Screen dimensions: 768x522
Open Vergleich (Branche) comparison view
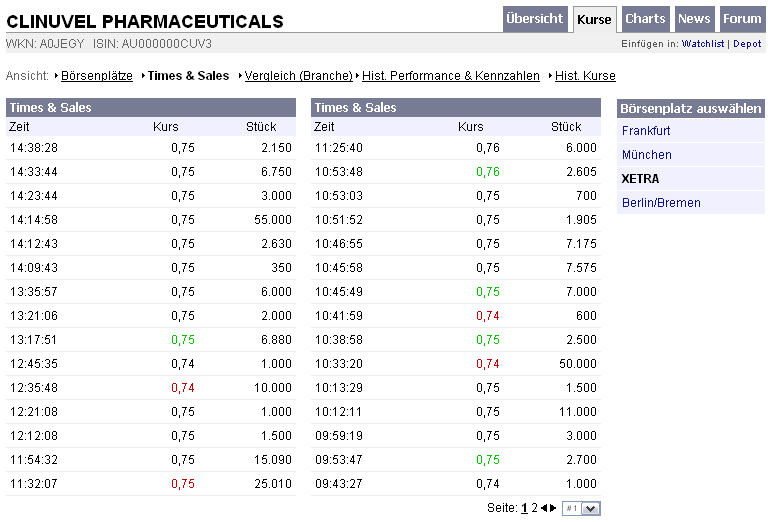point(298,76)
